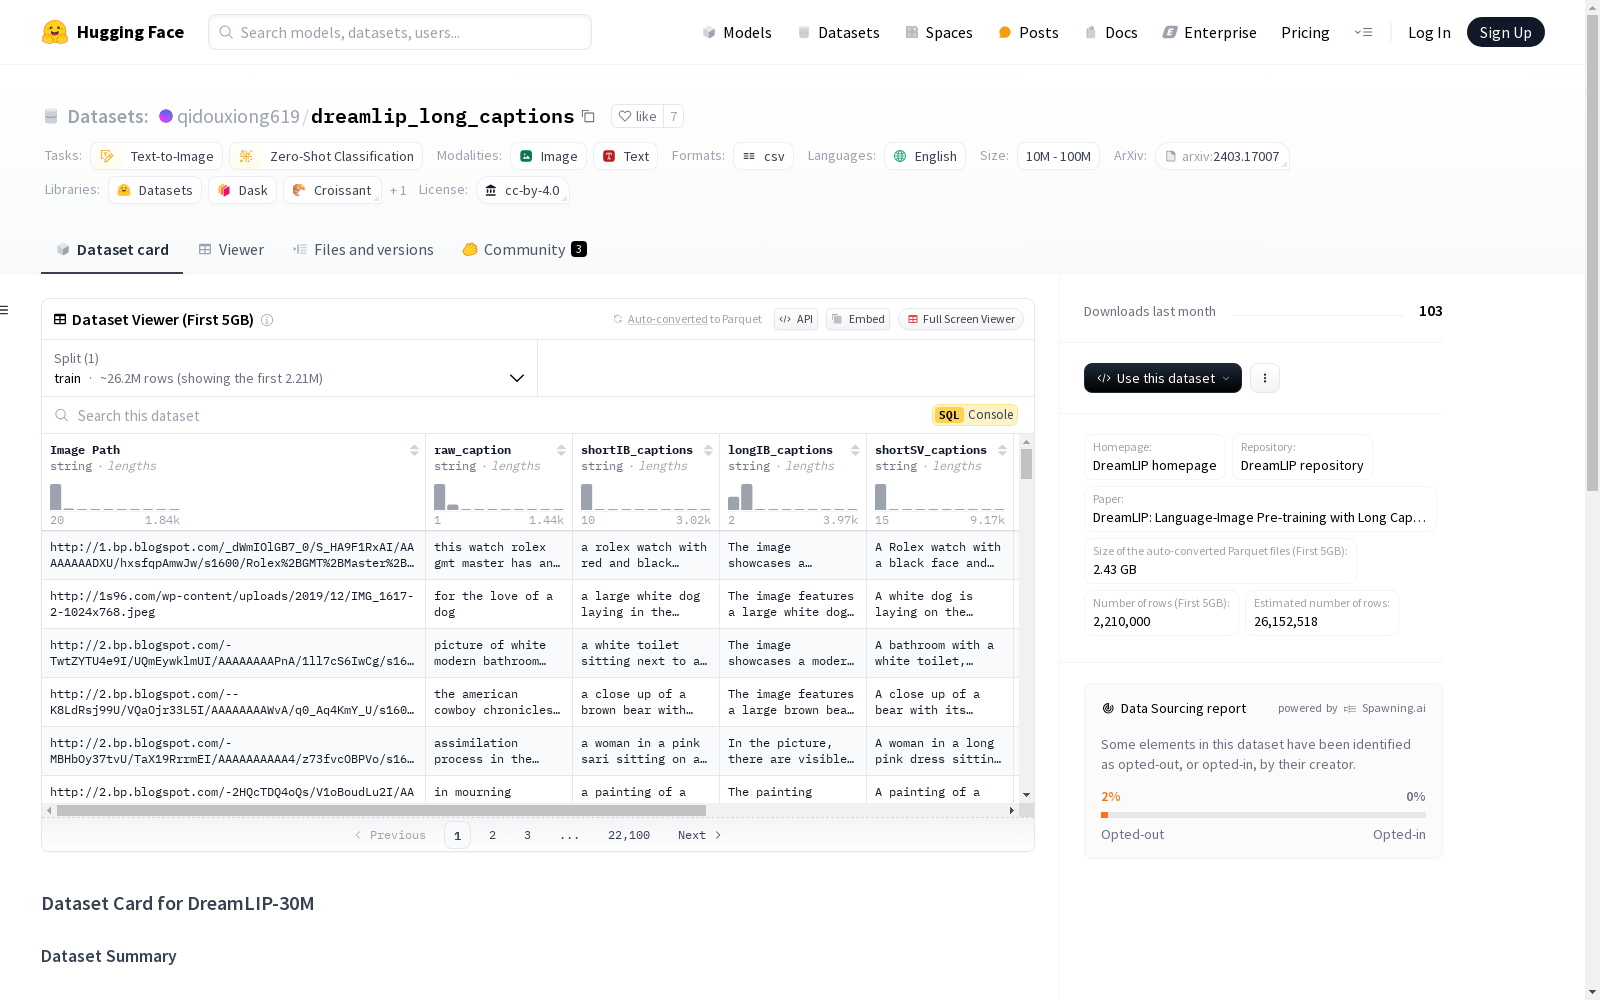
Task: Click the qidouxiong619 user avatar
Action: coord(166,116)
